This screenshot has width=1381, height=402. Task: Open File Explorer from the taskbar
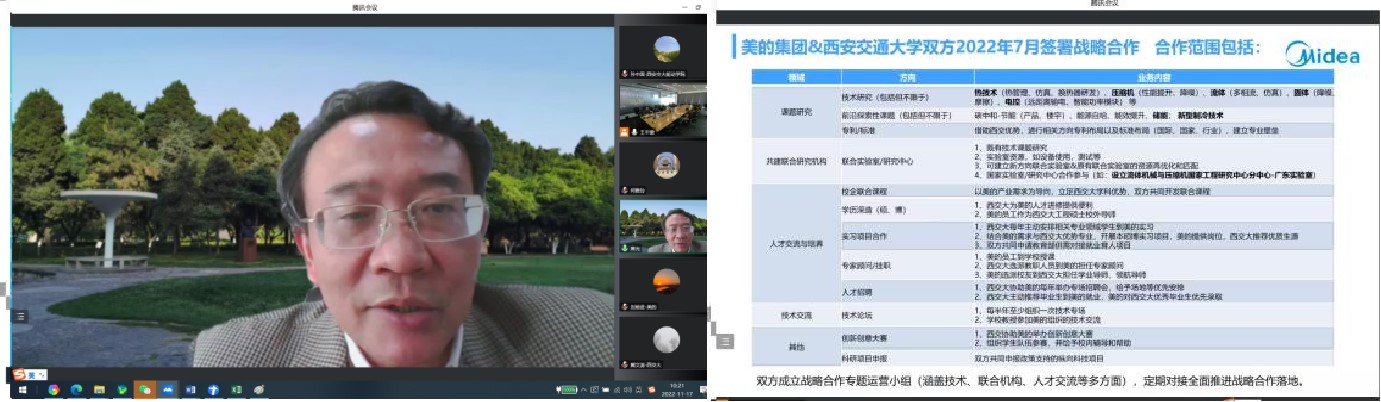pyautogui.click(x=99, y=390)
